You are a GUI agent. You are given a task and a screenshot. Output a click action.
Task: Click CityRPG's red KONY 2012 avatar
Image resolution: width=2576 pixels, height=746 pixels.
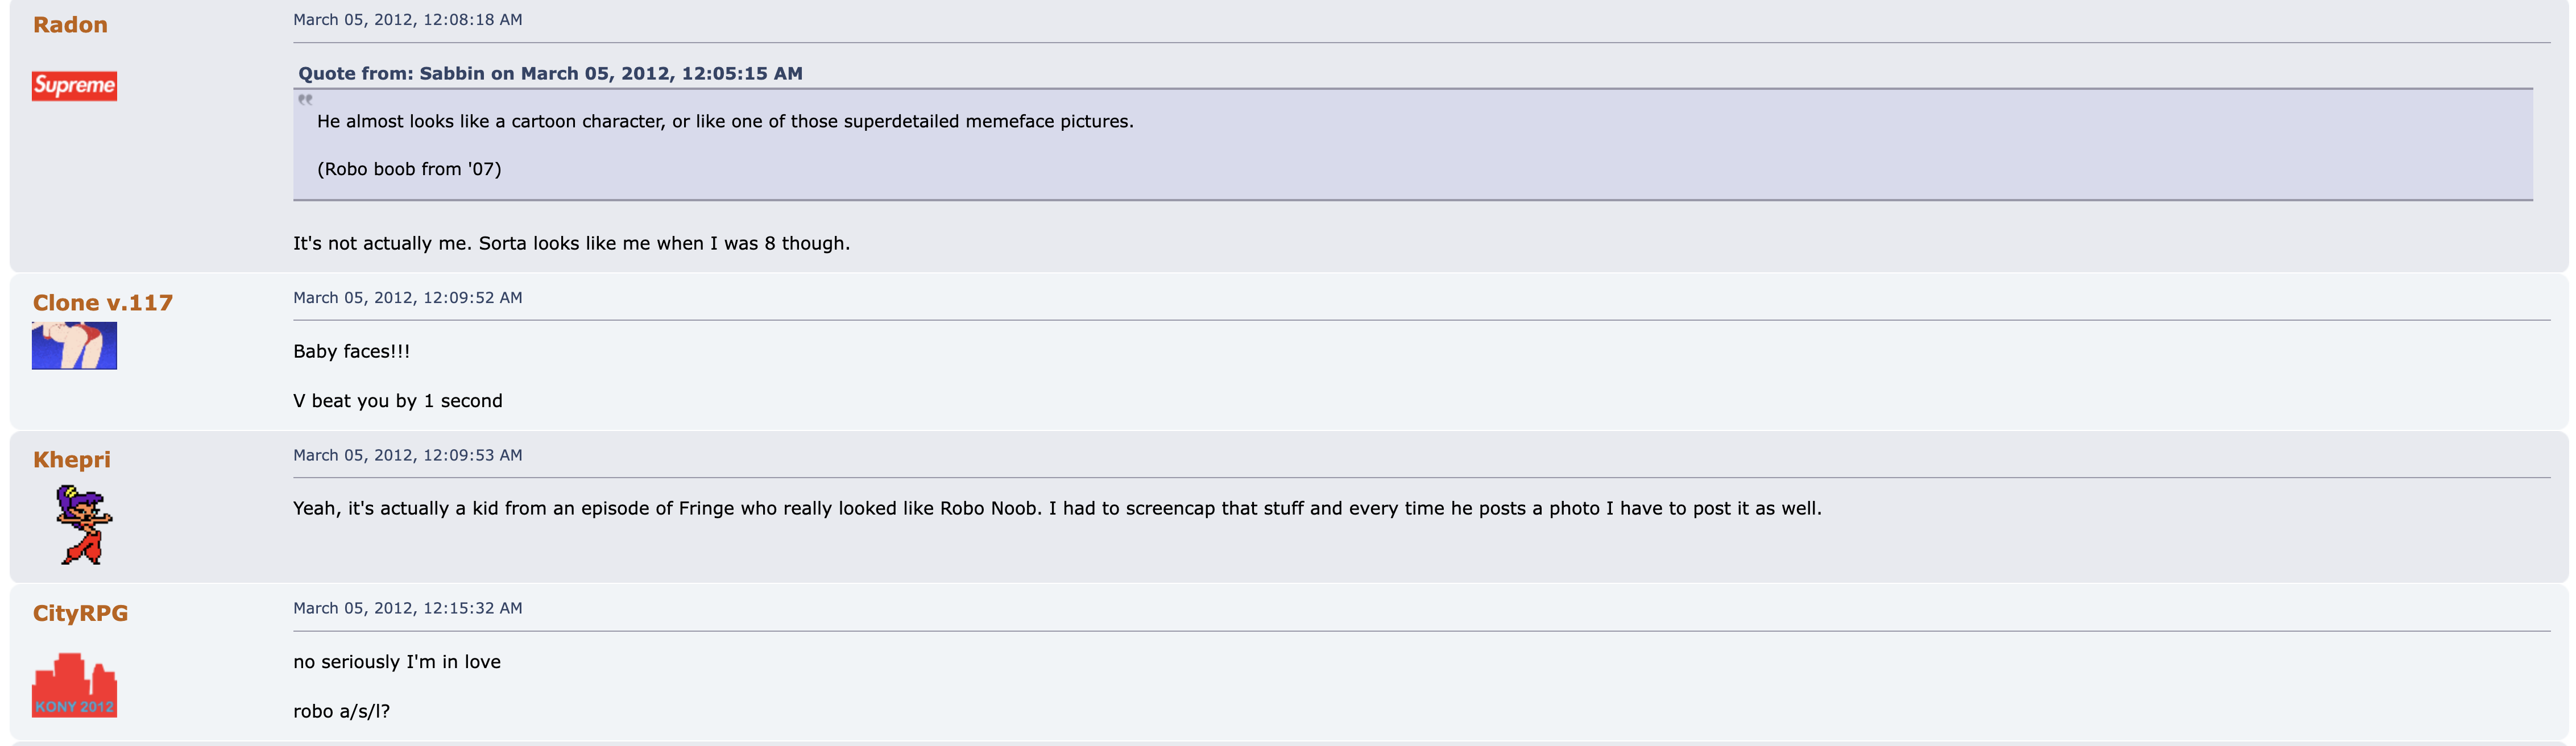pos(74,686)
